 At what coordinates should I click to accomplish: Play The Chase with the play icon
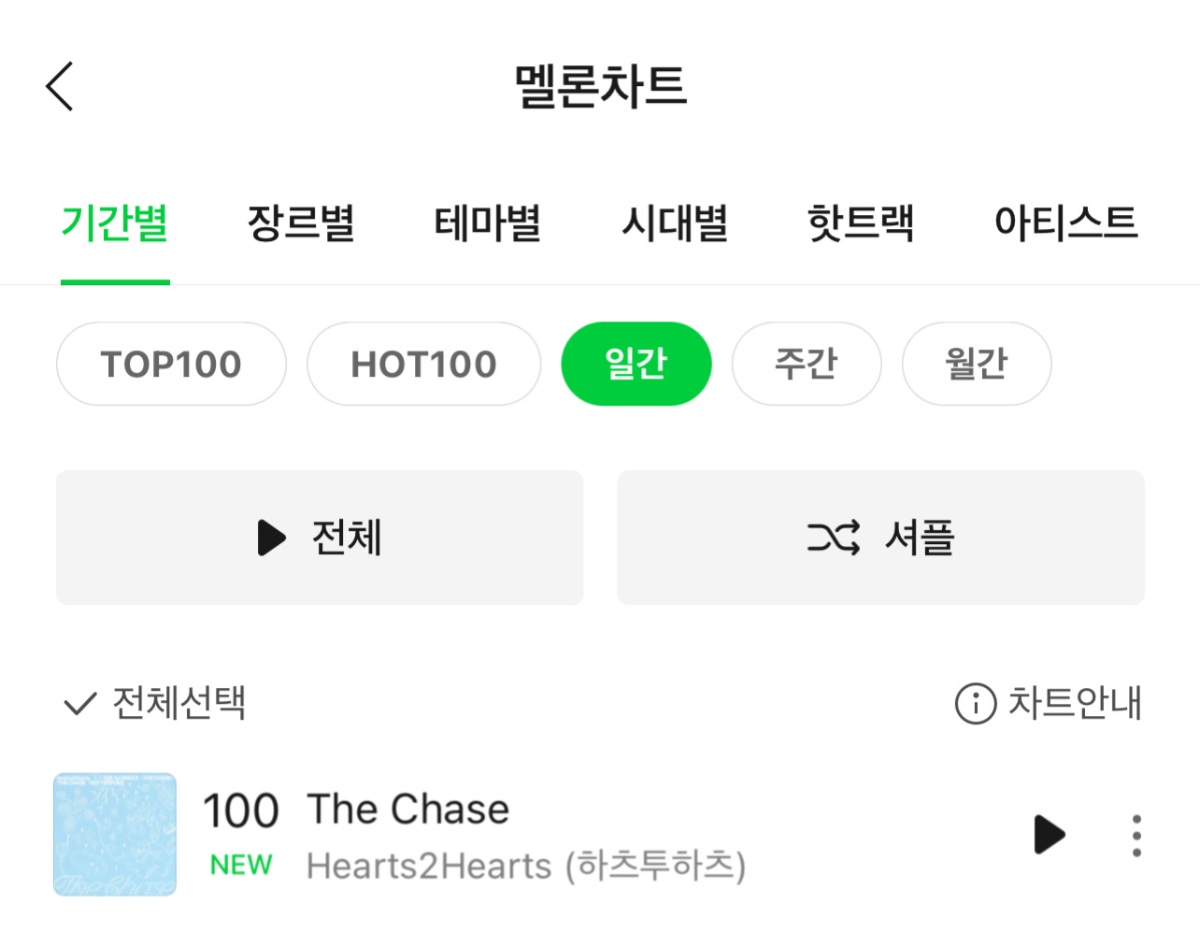1049,834
